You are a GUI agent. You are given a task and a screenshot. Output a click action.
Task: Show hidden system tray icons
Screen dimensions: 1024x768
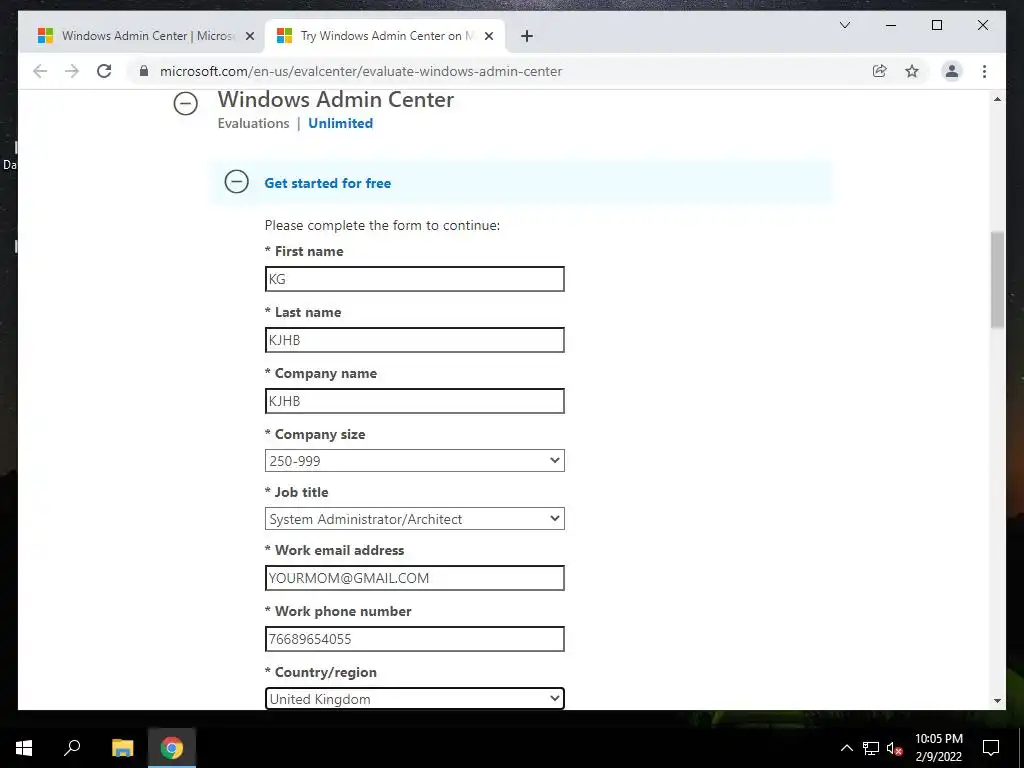coord(846,748)
